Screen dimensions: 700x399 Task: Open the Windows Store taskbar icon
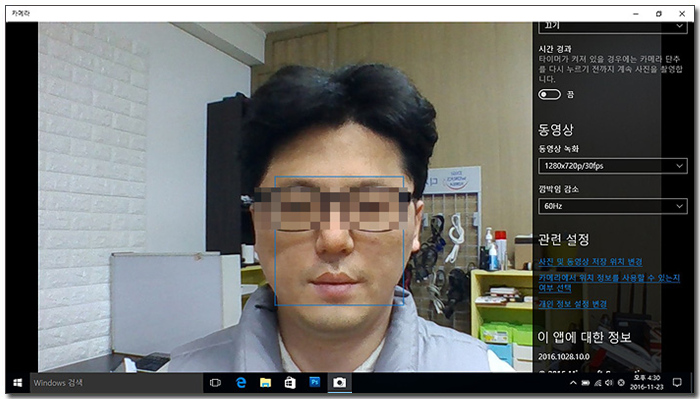(290, 382)
